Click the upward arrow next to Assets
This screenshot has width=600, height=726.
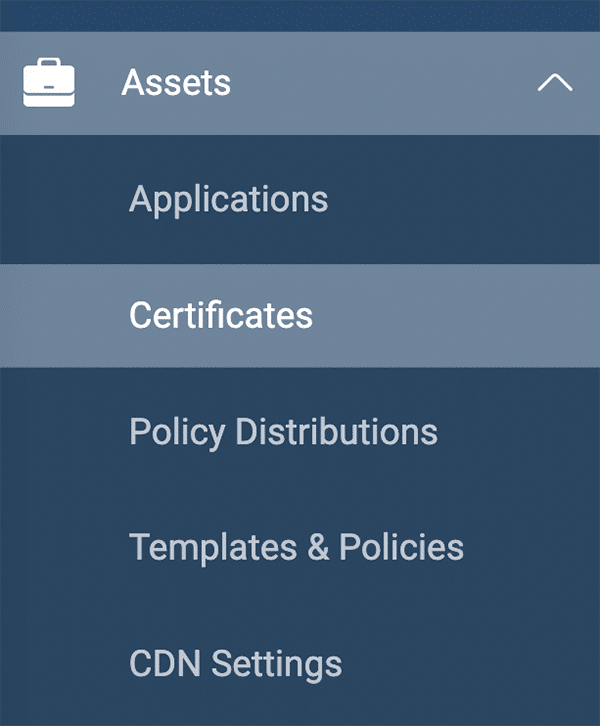coord(555,83)
